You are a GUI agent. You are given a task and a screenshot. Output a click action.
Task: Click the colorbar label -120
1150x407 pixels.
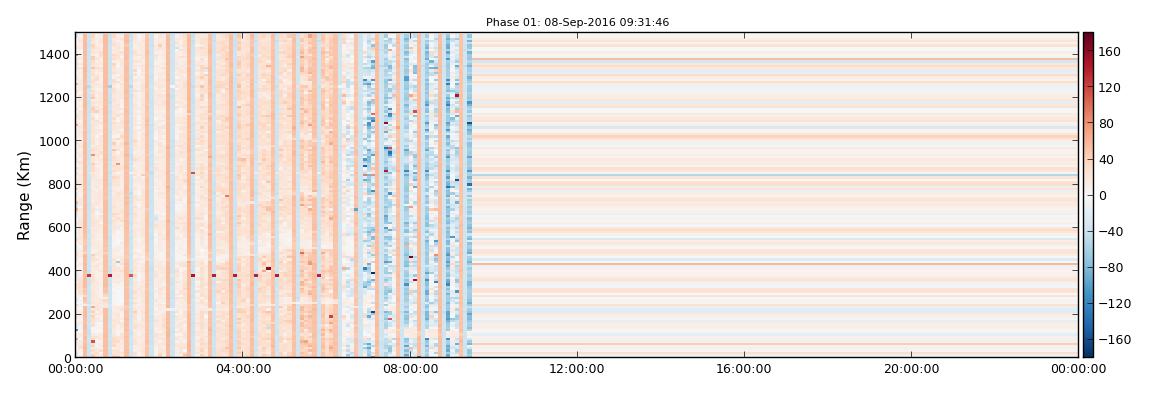[1114, 304]
